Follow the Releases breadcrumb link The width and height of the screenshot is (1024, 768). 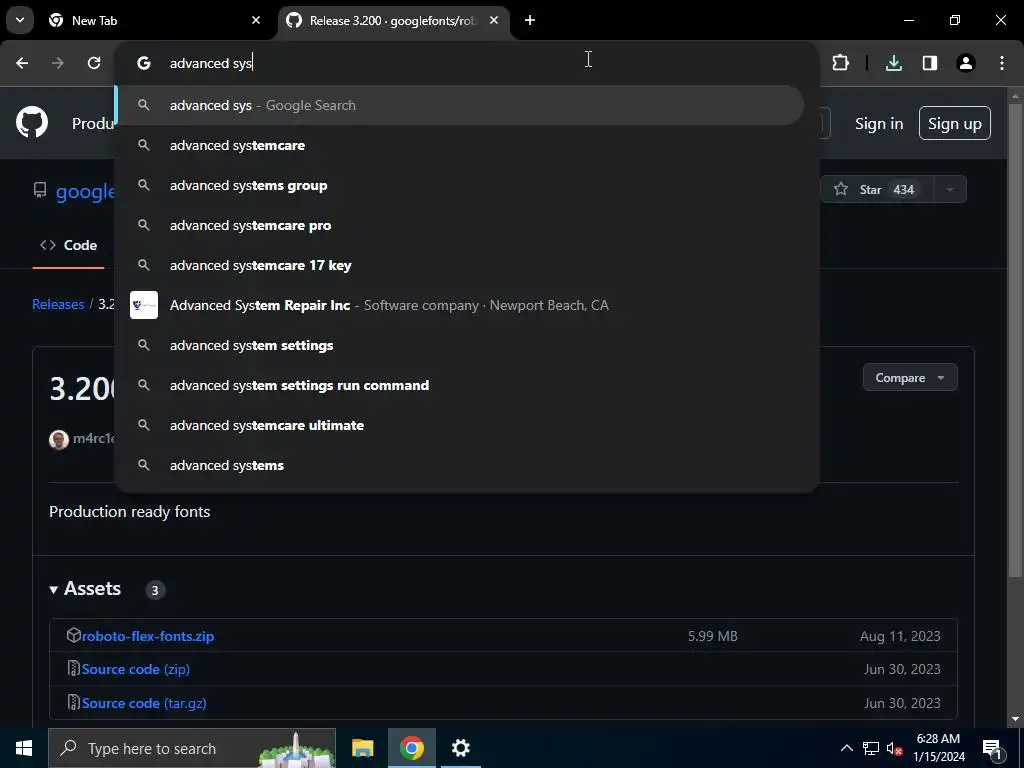pyautogui.click(x=58, y=304)
